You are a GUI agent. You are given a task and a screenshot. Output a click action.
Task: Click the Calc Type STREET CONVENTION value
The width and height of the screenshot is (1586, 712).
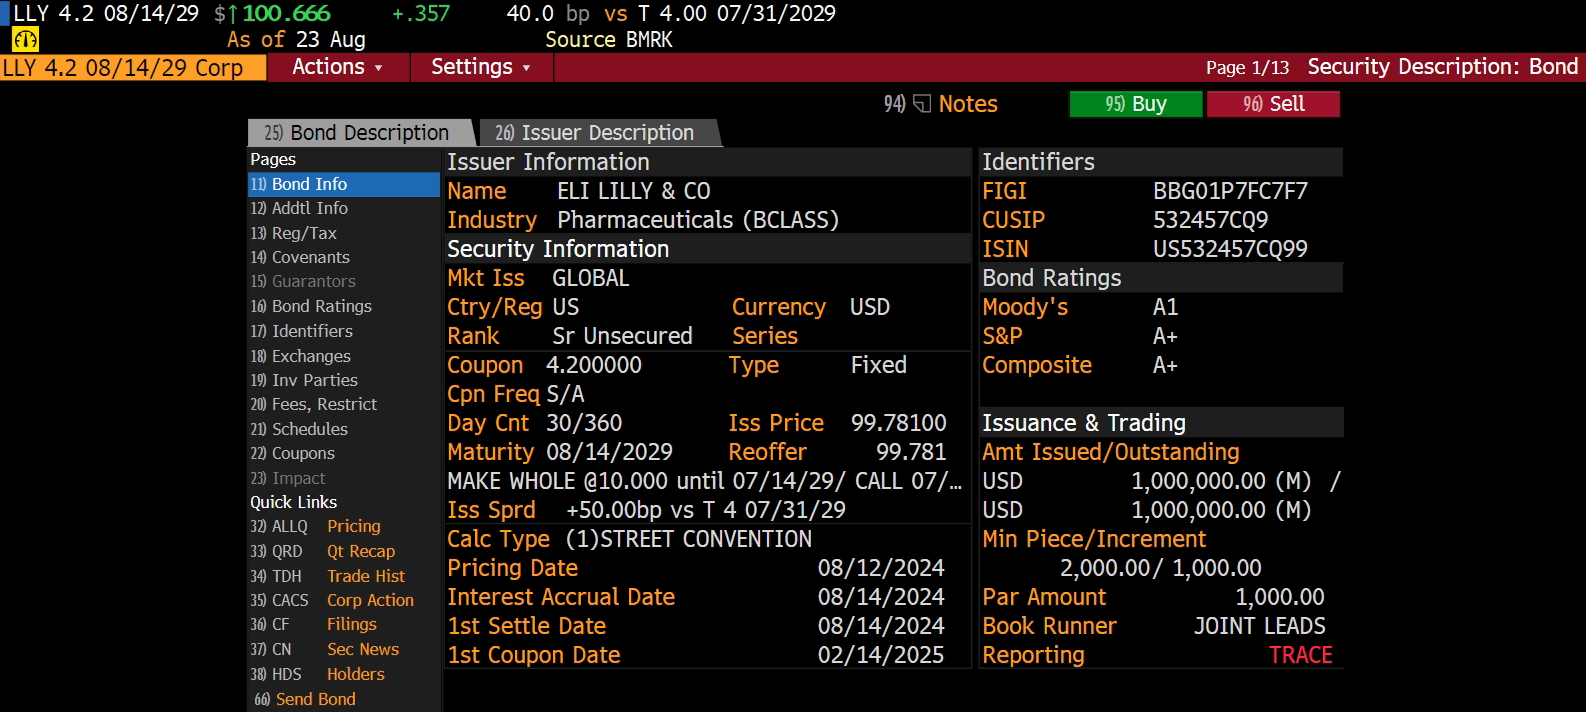(x=689, y=539)
